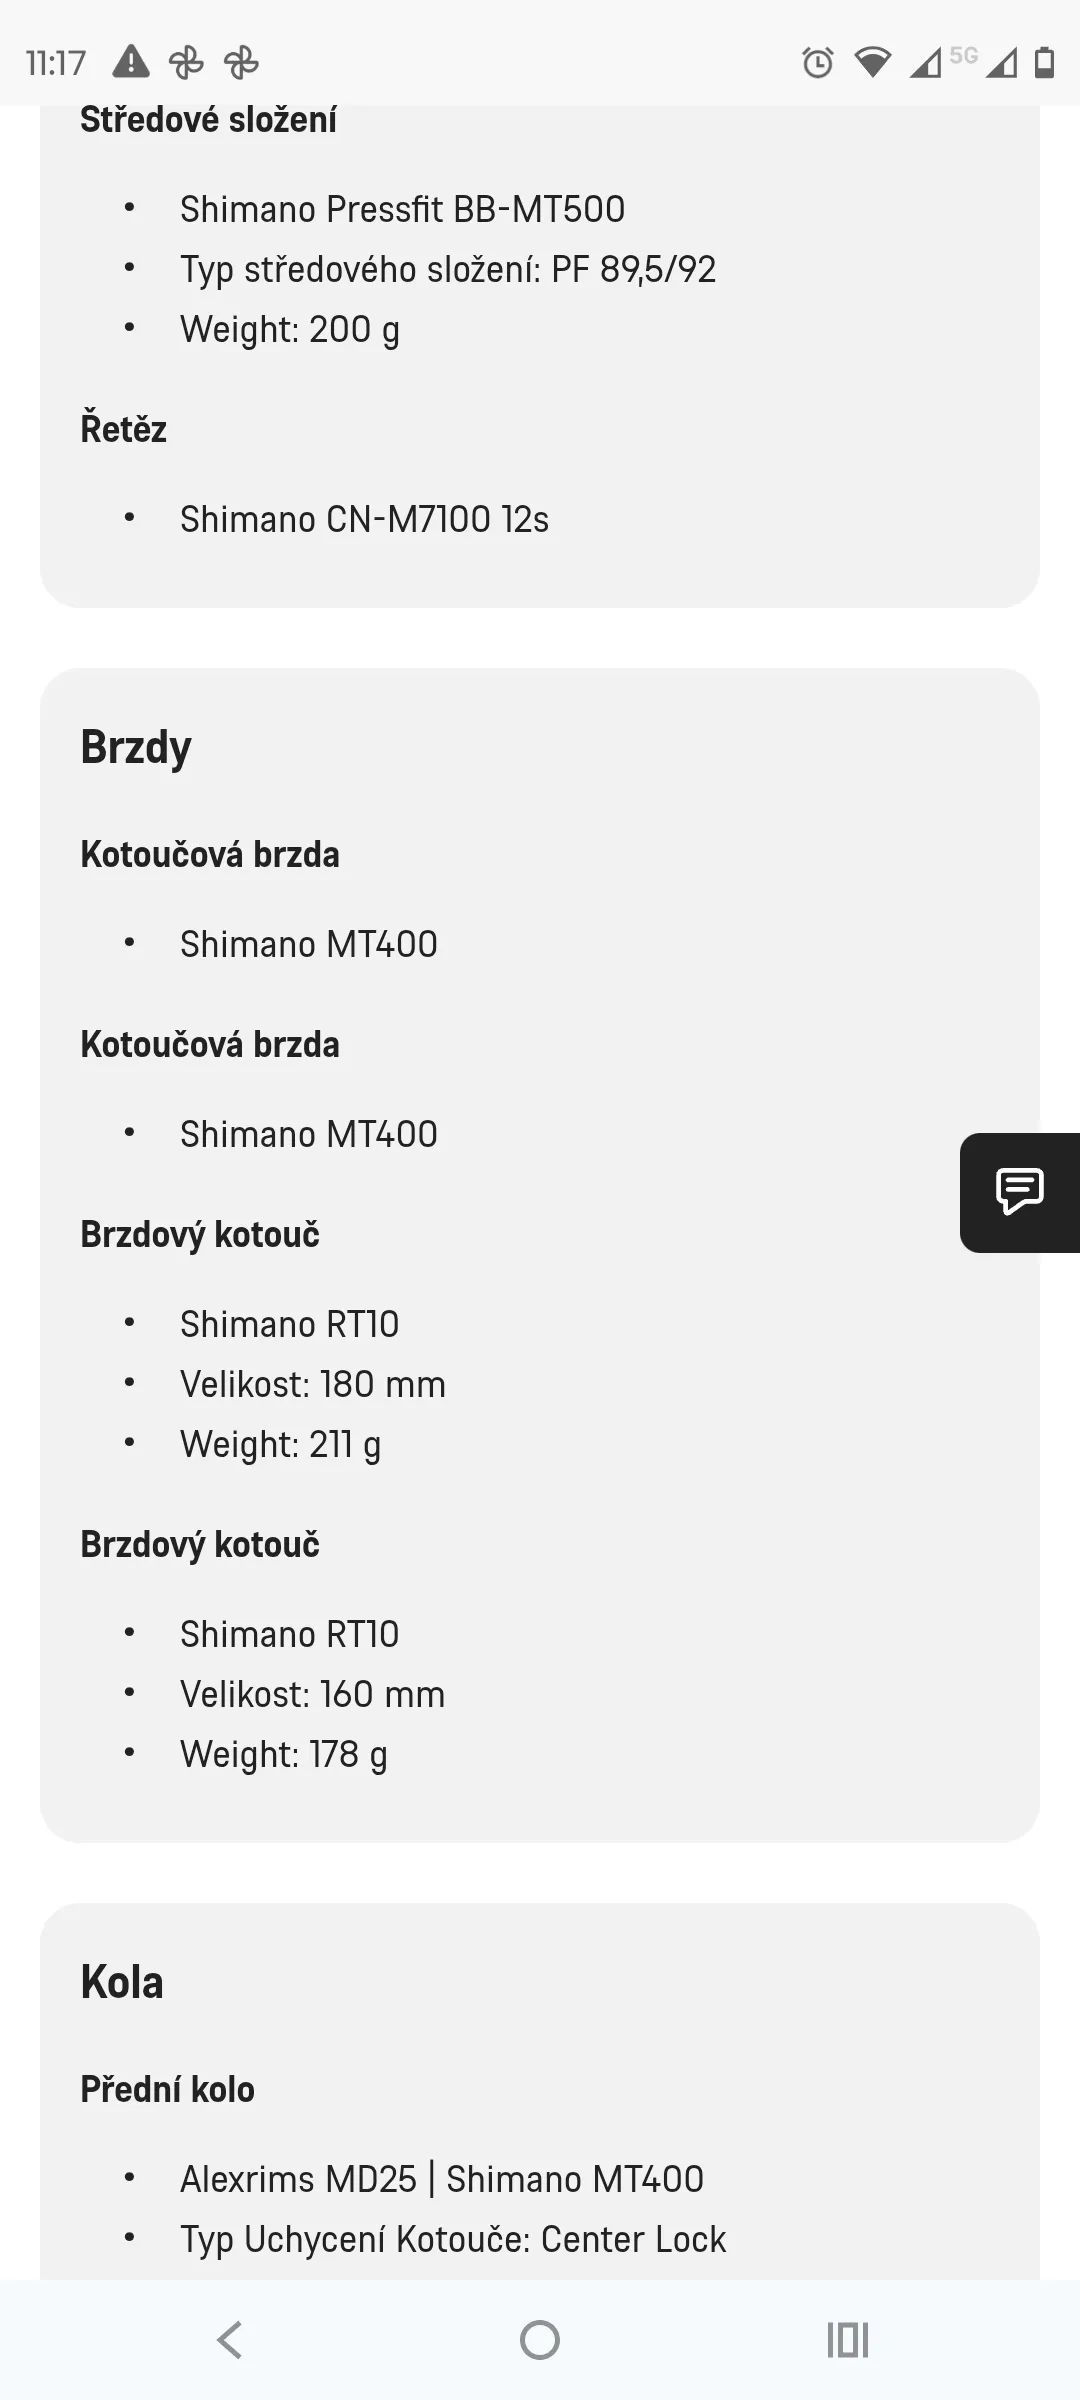Tap the Android back navigation arrow
Screen dimensions: 1080x2400
(x=230, y=2340)
